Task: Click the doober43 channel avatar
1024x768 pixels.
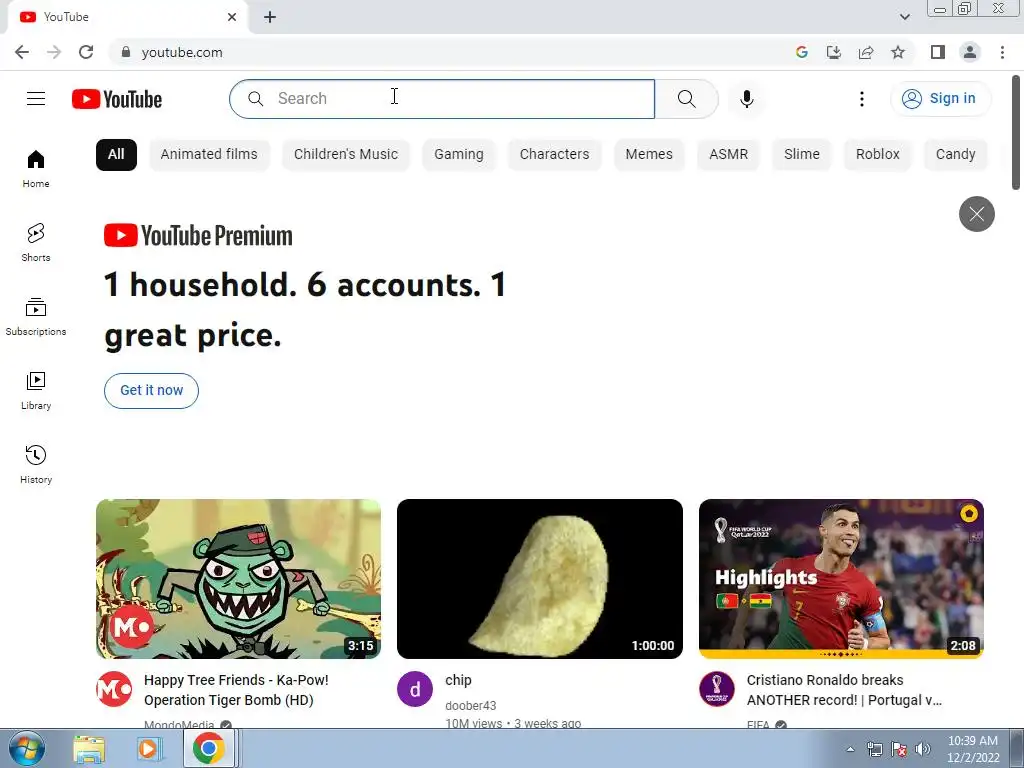Action: point(415,689)
